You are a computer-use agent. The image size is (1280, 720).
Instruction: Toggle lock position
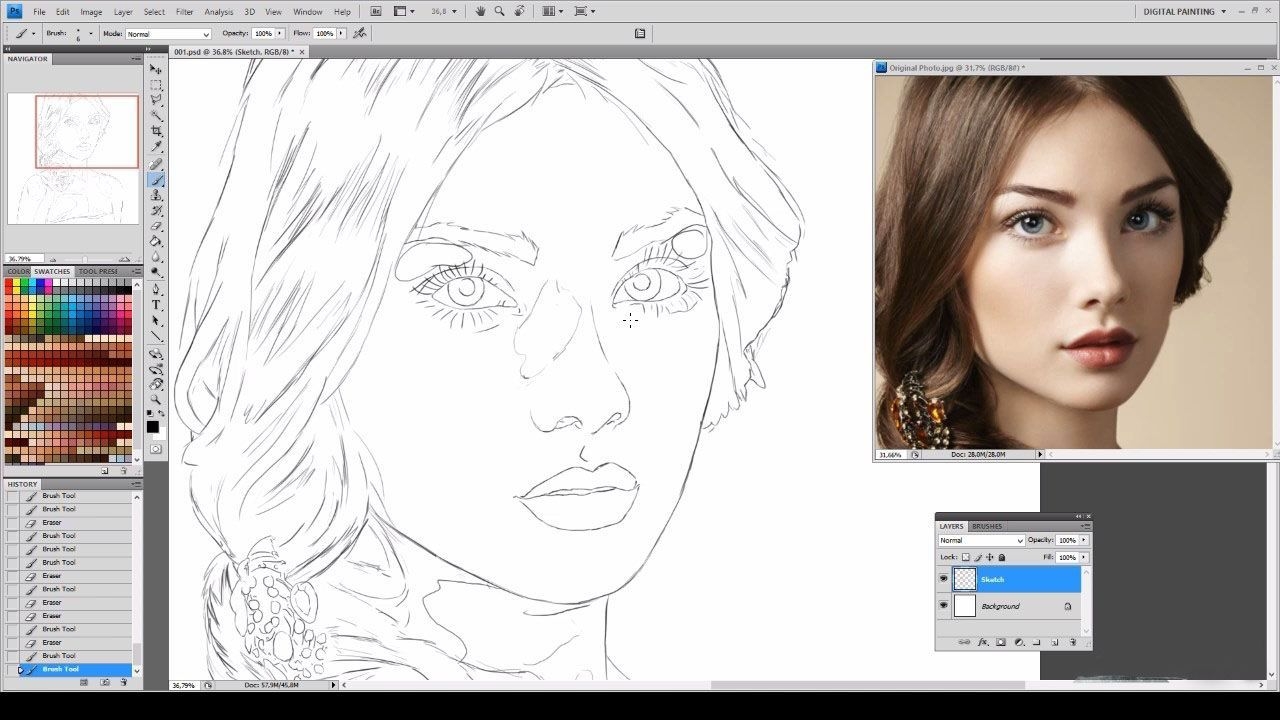(990, 557)
